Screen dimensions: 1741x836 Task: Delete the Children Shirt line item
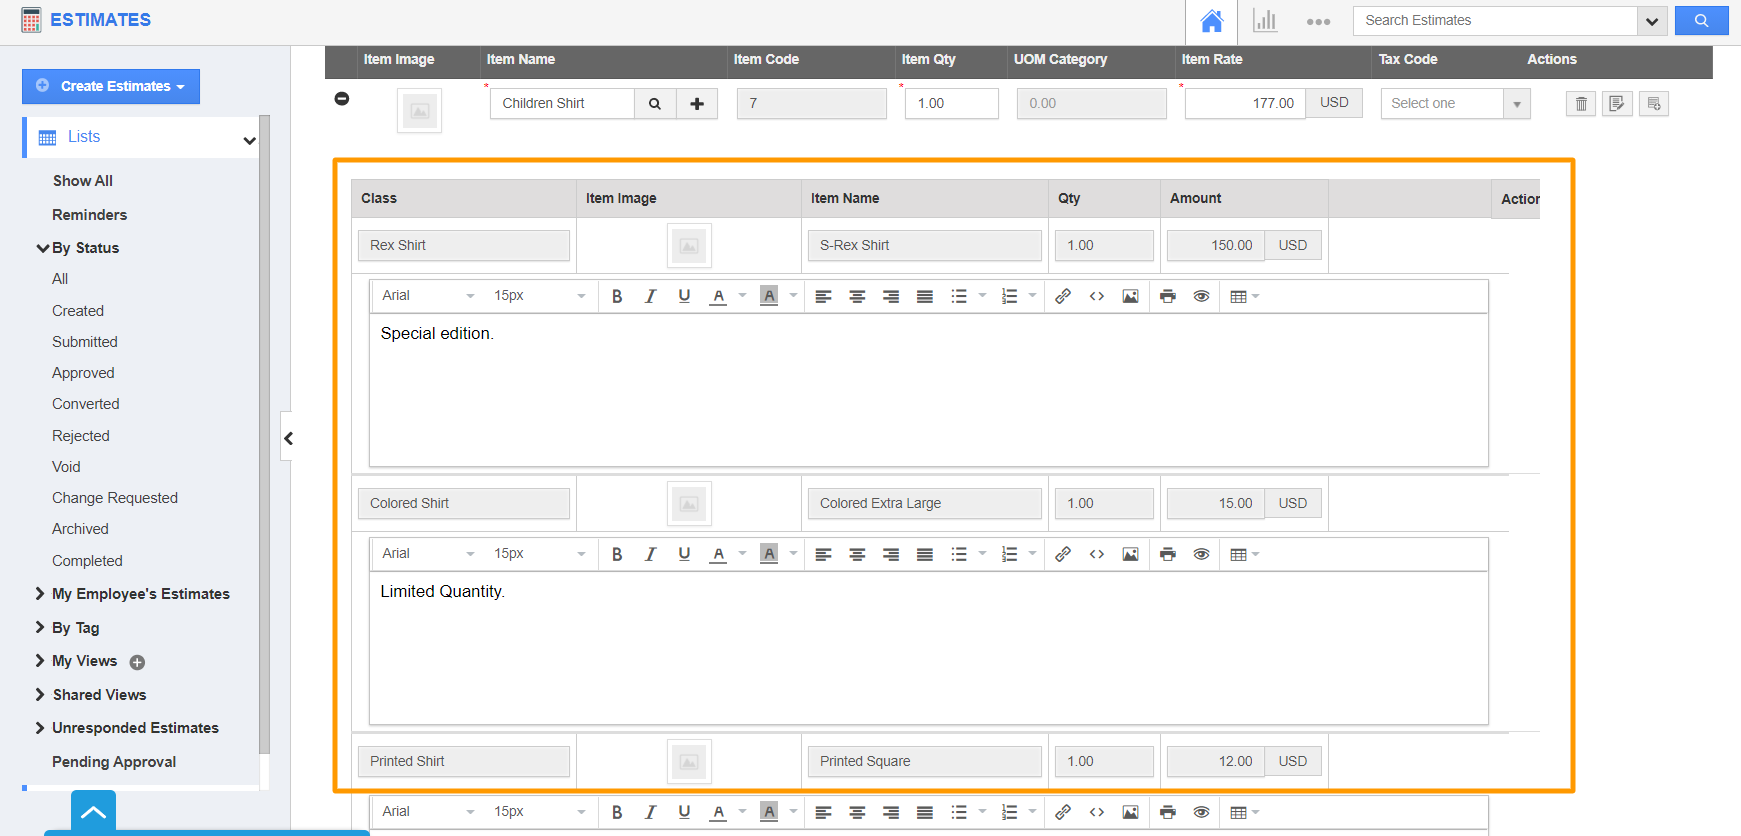1580,104
